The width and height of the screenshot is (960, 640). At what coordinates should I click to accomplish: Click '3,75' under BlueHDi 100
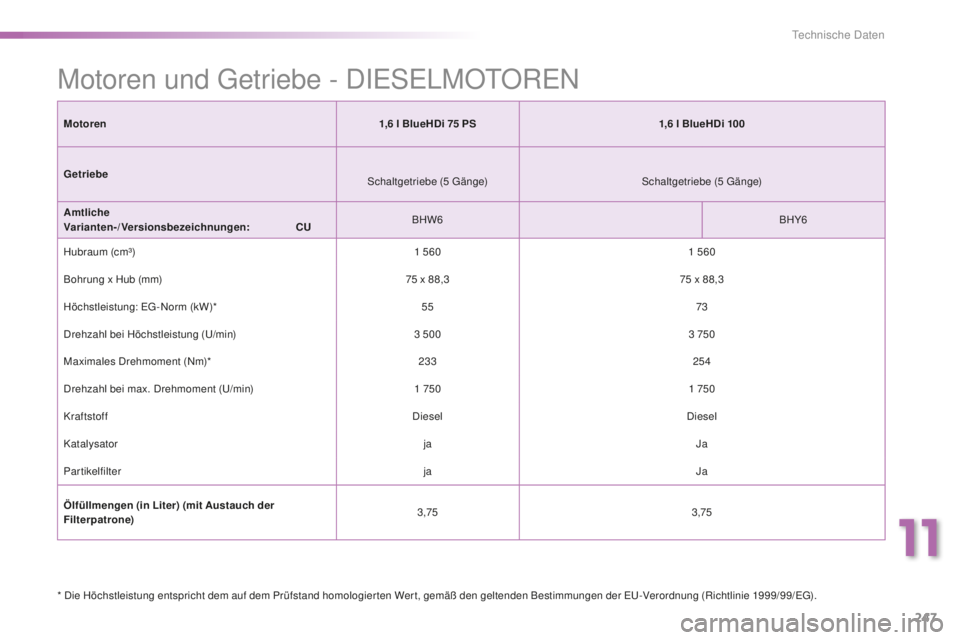coord(702,513)
